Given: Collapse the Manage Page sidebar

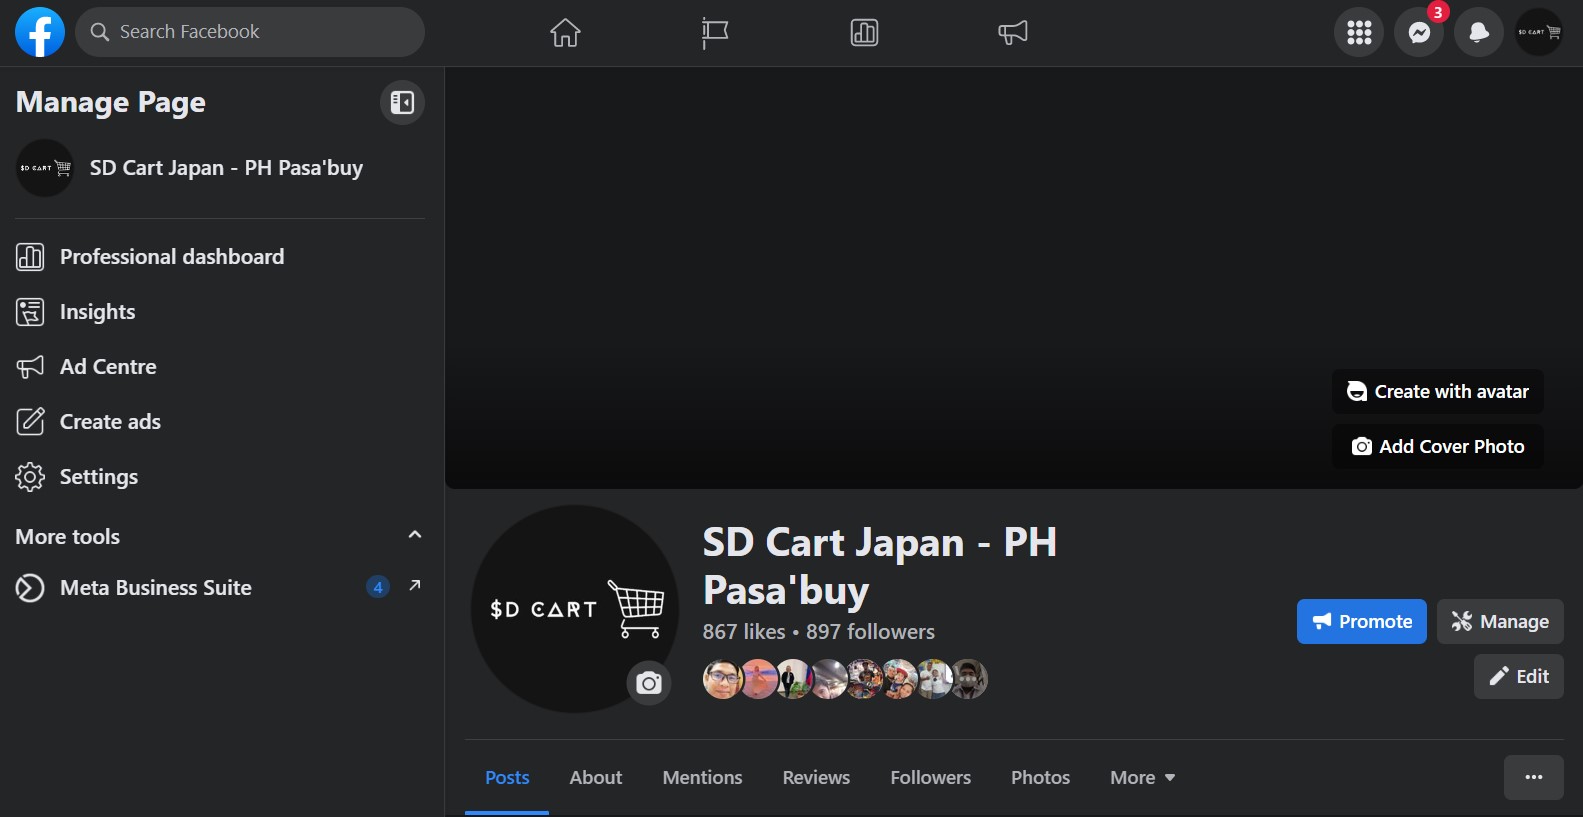Looking at the screenshot, I should click(x=402, y=102).
